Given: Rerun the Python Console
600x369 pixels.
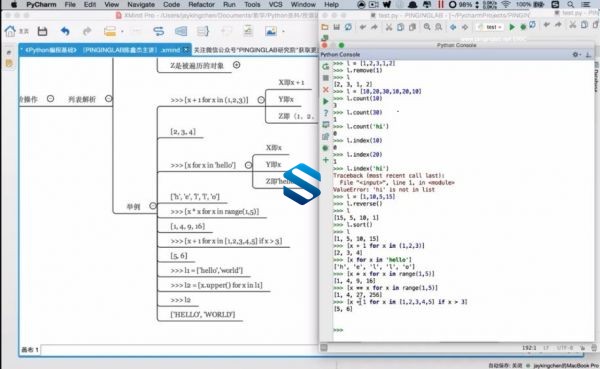Looking at the screenshot, I should click(326, 66).
